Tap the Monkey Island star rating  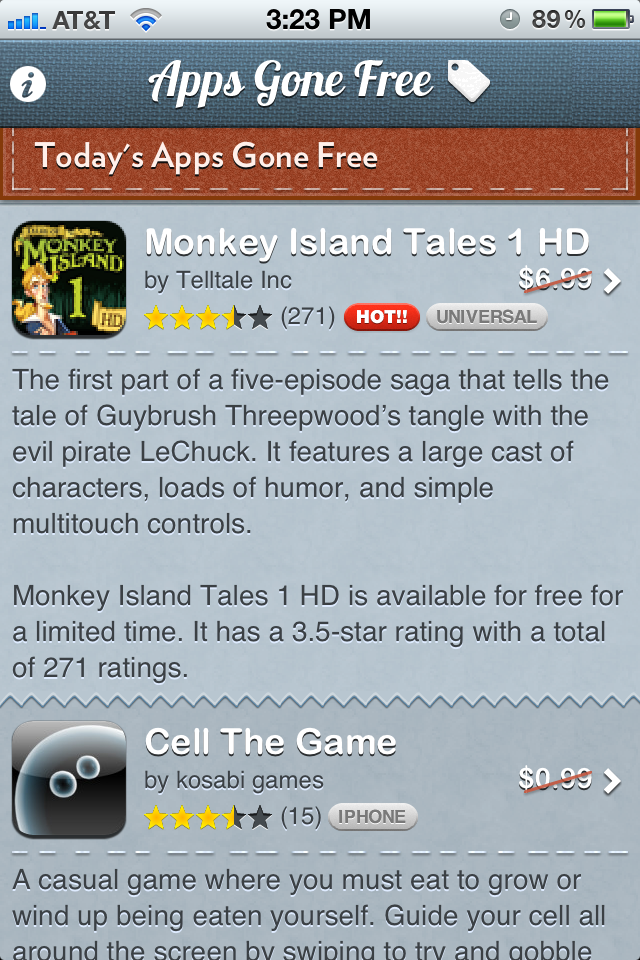coord(207,318)
